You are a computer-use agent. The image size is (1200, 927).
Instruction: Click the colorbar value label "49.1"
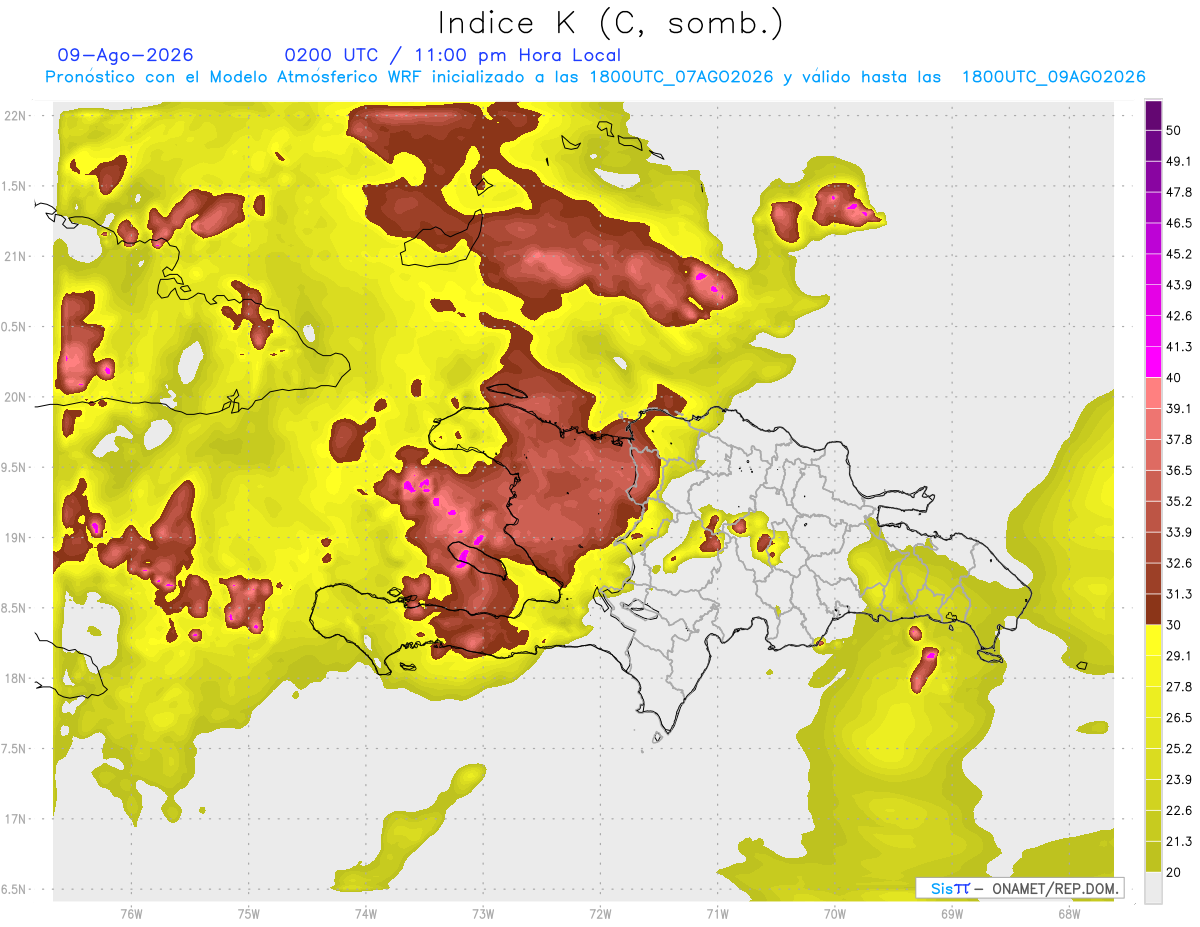[x=1178, y=161]
